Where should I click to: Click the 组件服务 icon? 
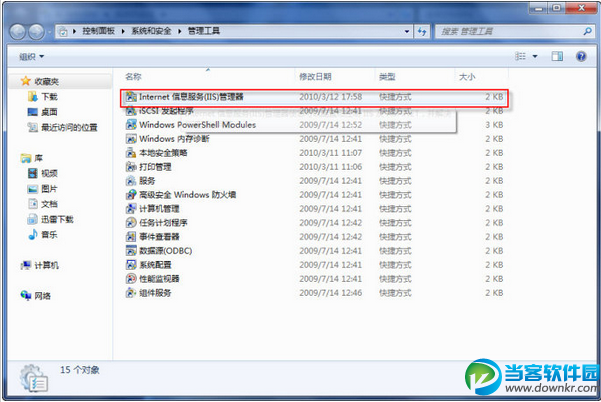click(x=131, y=293)
